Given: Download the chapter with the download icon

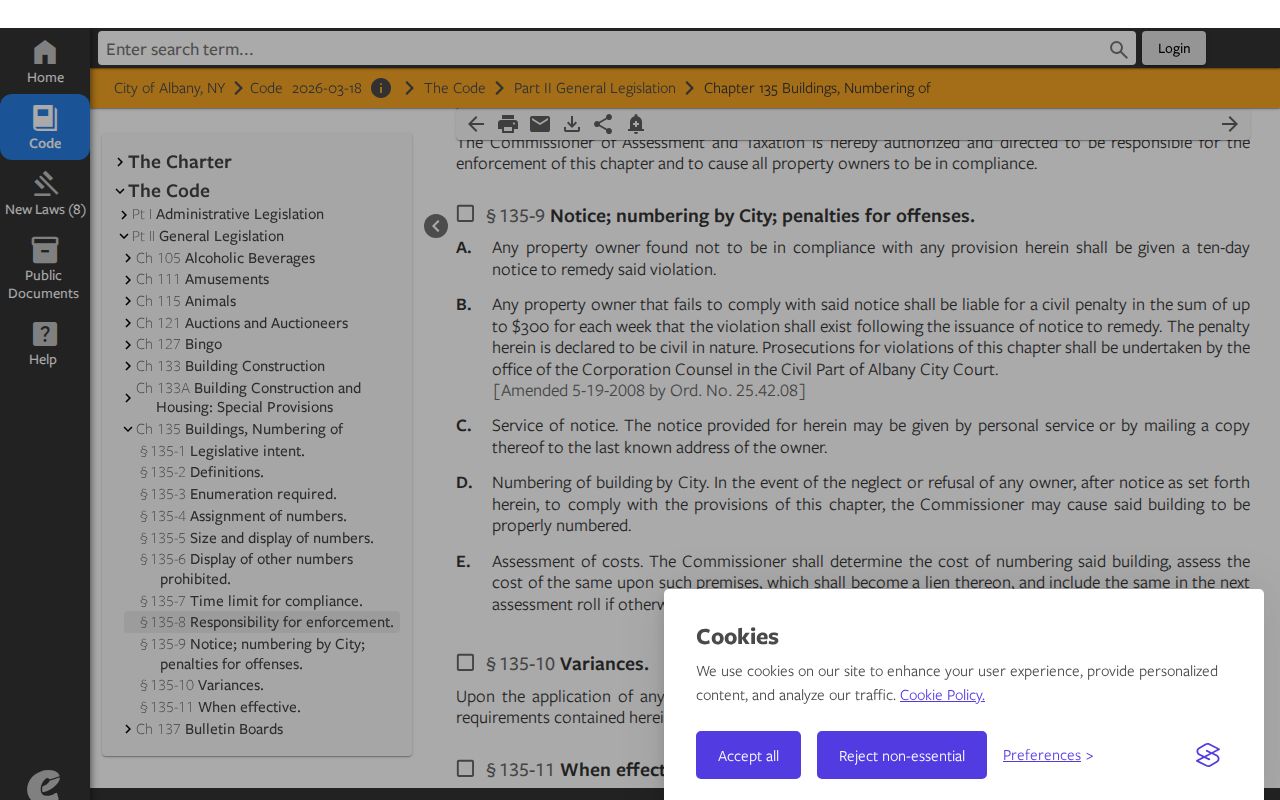Looking at the screenshot, I should tap(572, 124).
